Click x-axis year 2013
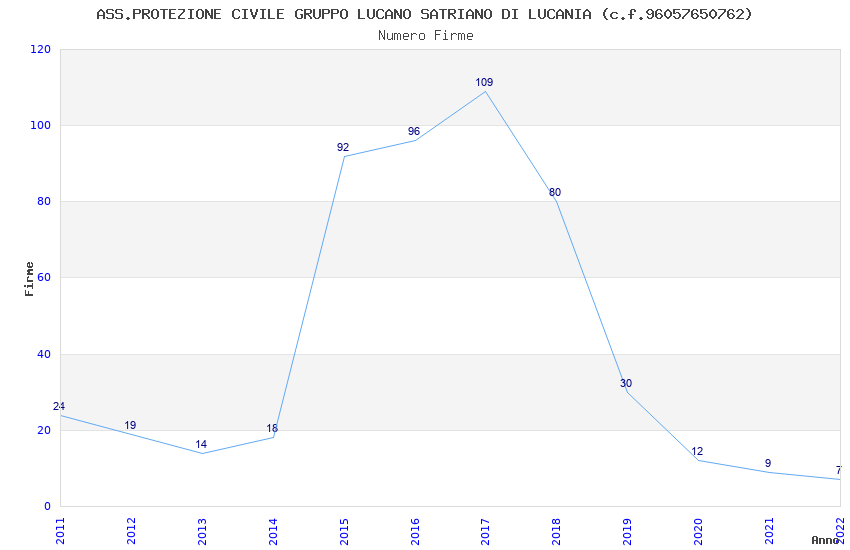 pyautogui.click(x=202, y=531)
